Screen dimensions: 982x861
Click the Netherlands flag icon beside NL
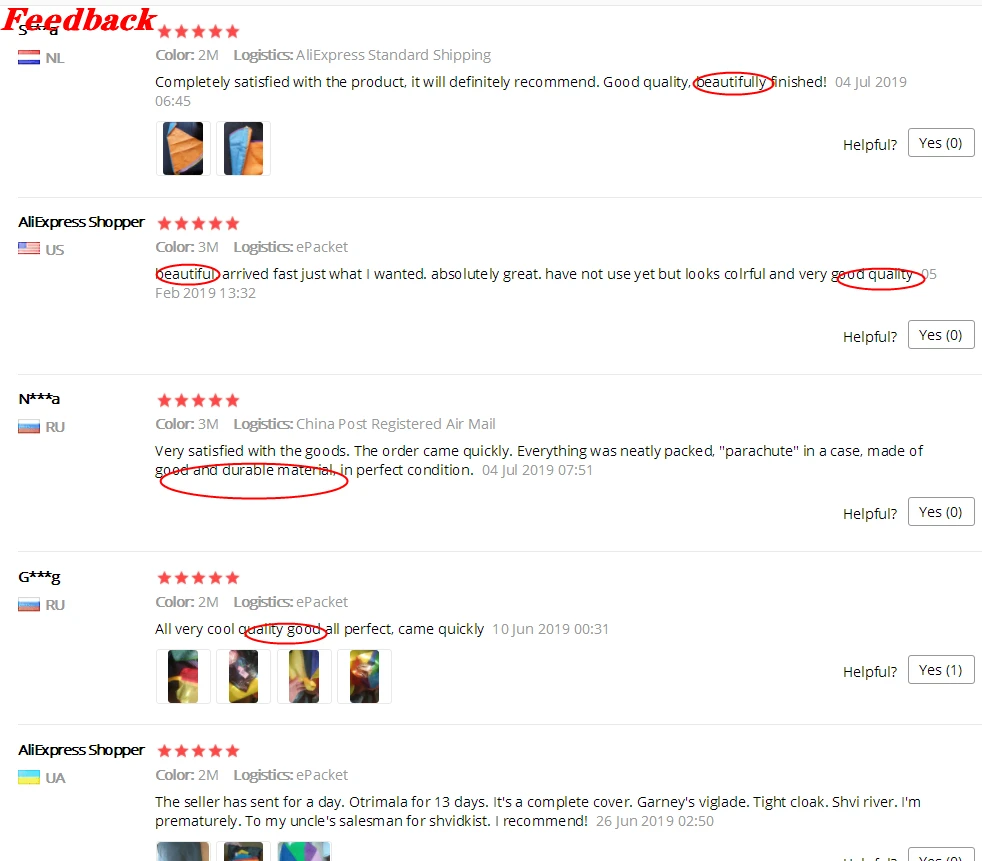[29, 58]
